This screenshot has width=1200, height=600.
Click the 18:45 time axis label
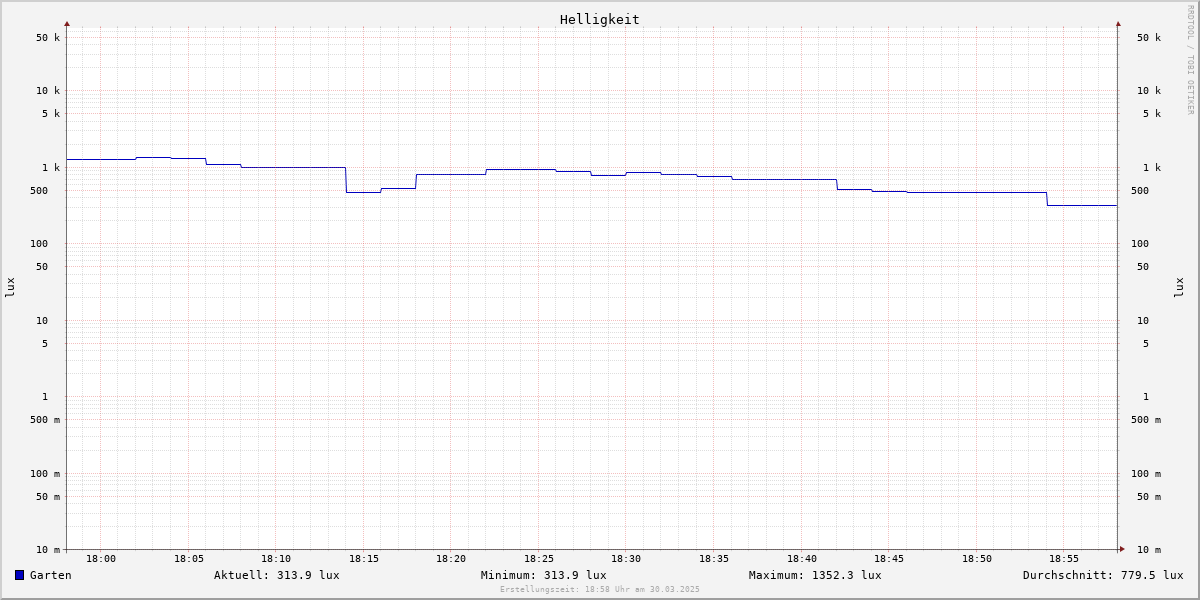889,559
